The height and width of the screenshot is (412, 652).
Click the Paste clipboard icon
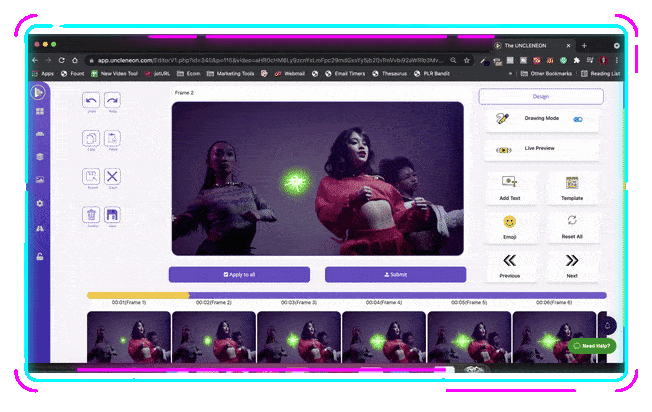coord(112,138)
